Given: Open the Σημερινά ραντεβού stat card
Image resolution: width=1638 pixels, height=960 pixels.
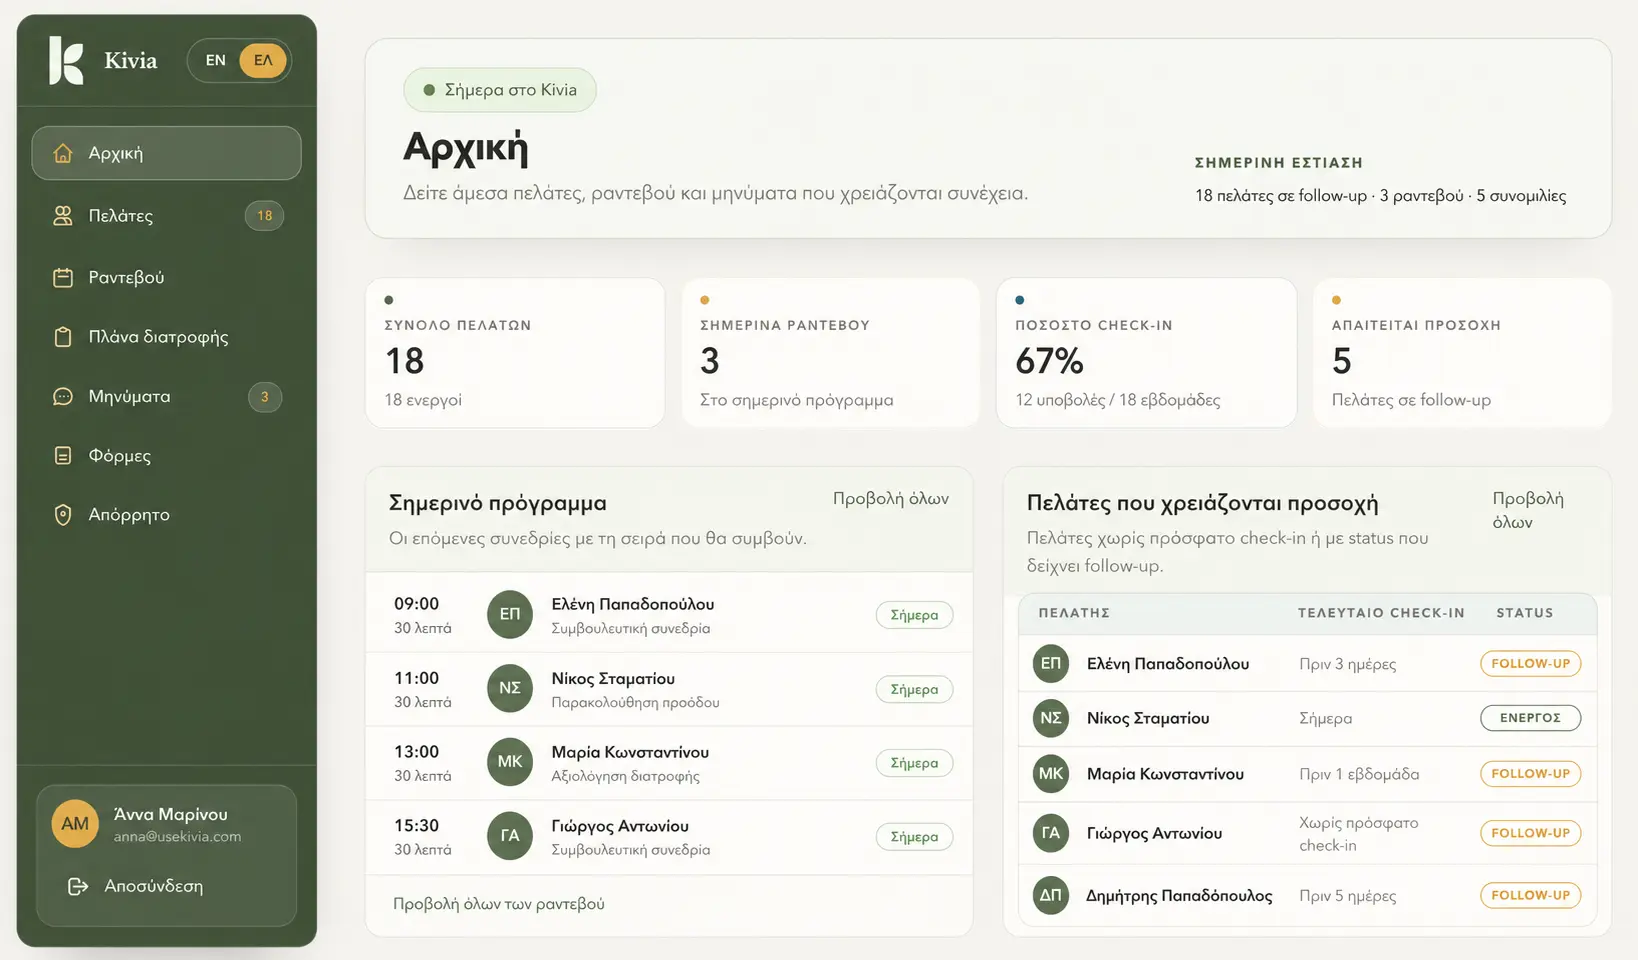Looking at the screenshot, I should click(831, 353).
